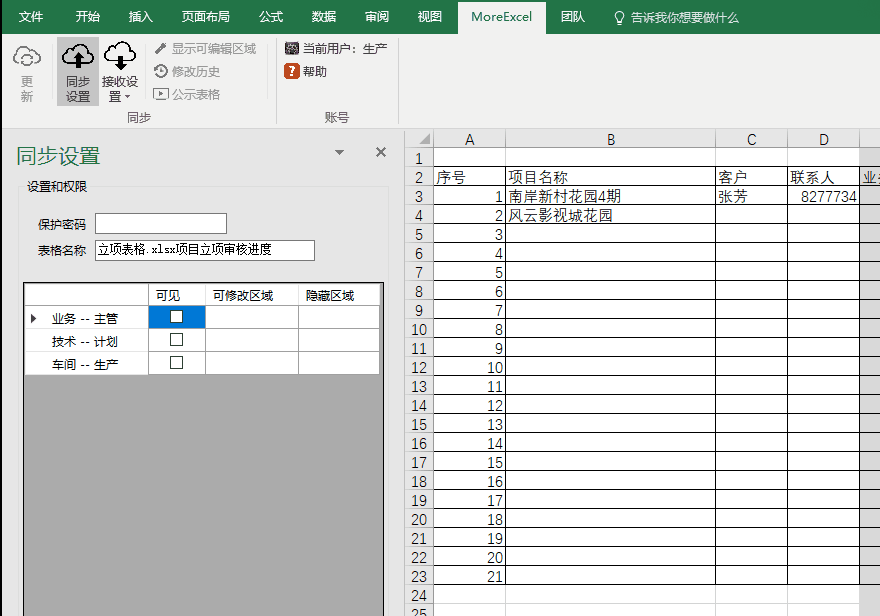Screen dimensions: 880x616
Task: Select the cell with 序号 21
Action: point(469,576)
